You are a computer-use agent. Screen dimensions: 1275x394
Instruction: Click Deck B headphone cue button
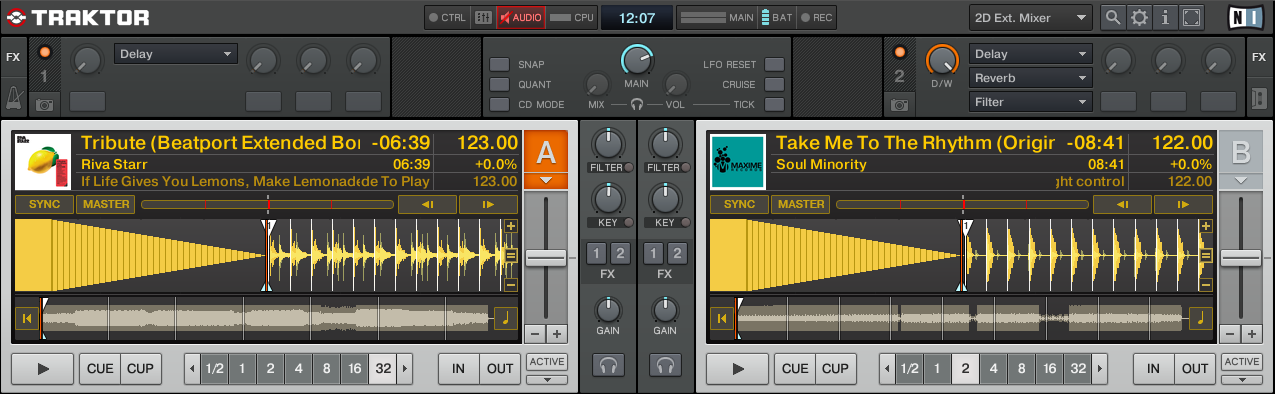pyautogui.click(x=665, y=366)
